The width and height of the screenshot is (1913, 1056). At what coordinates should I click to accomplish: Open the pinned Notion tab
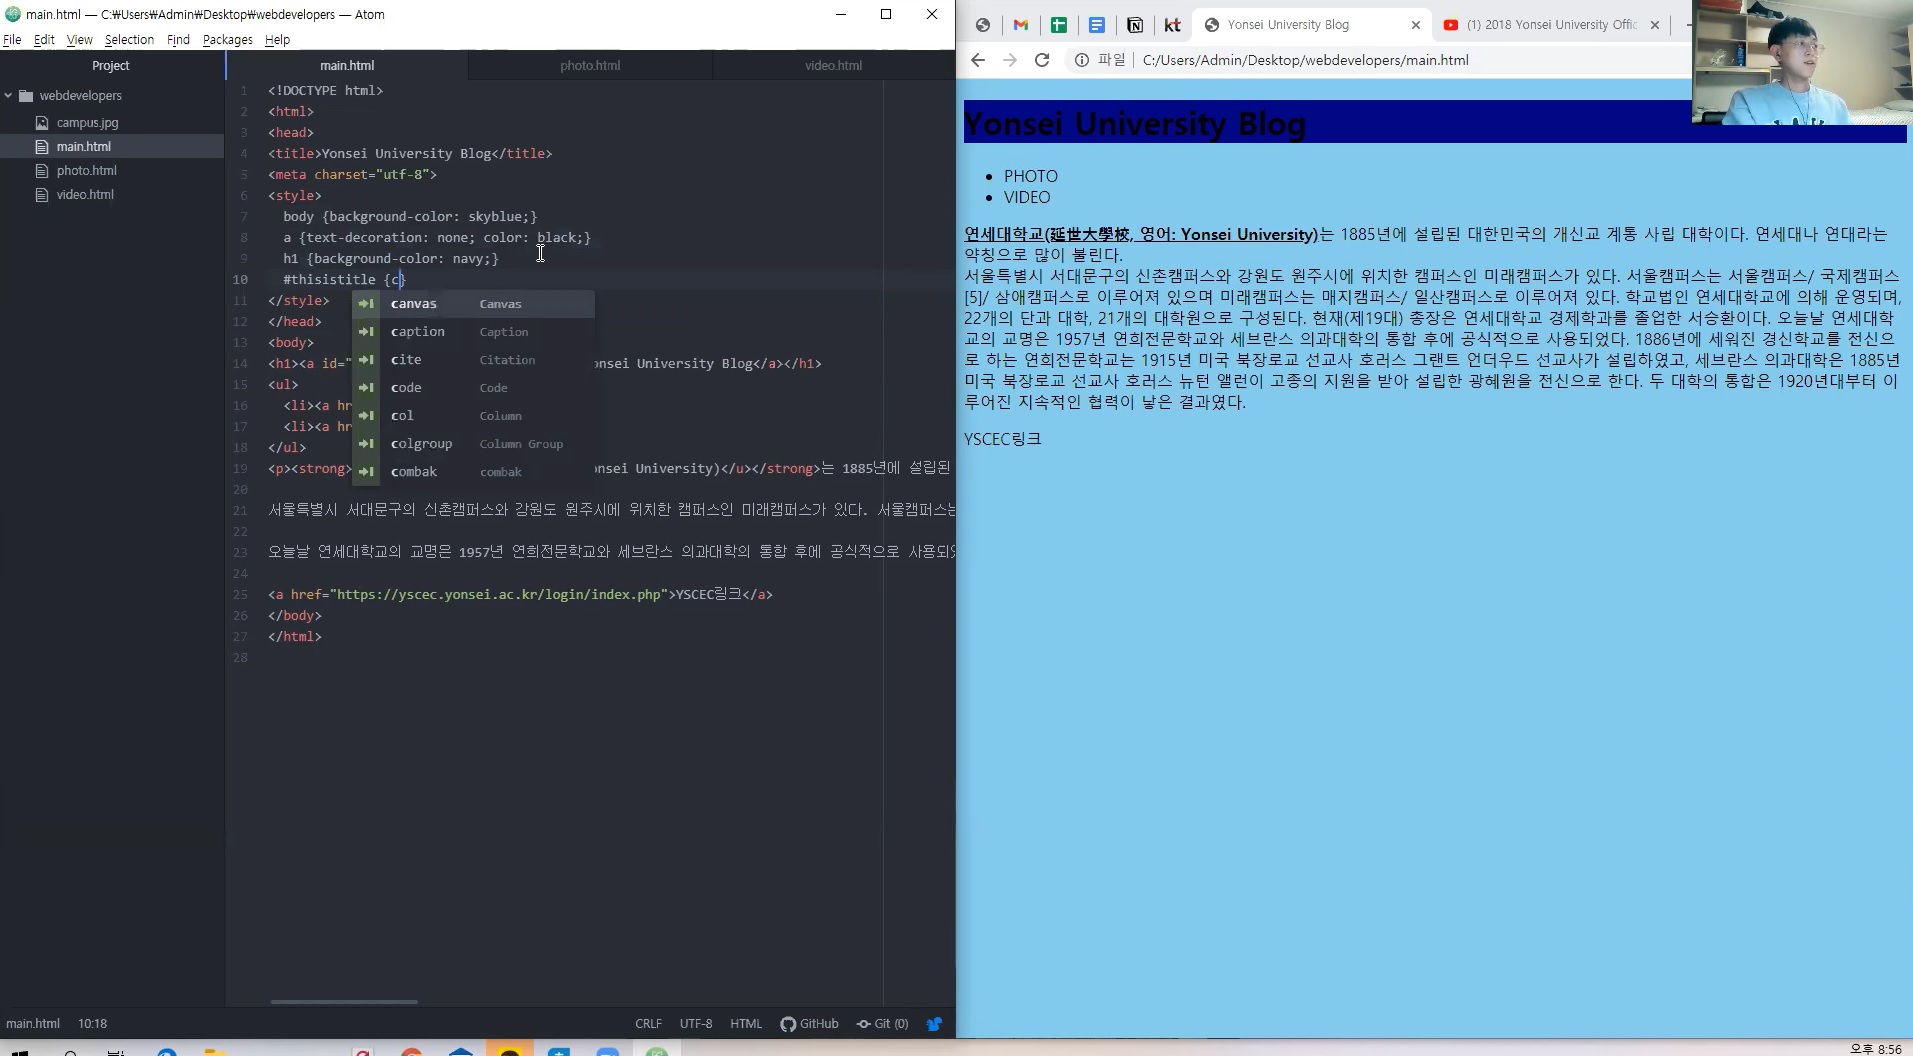click(1135, 25)
